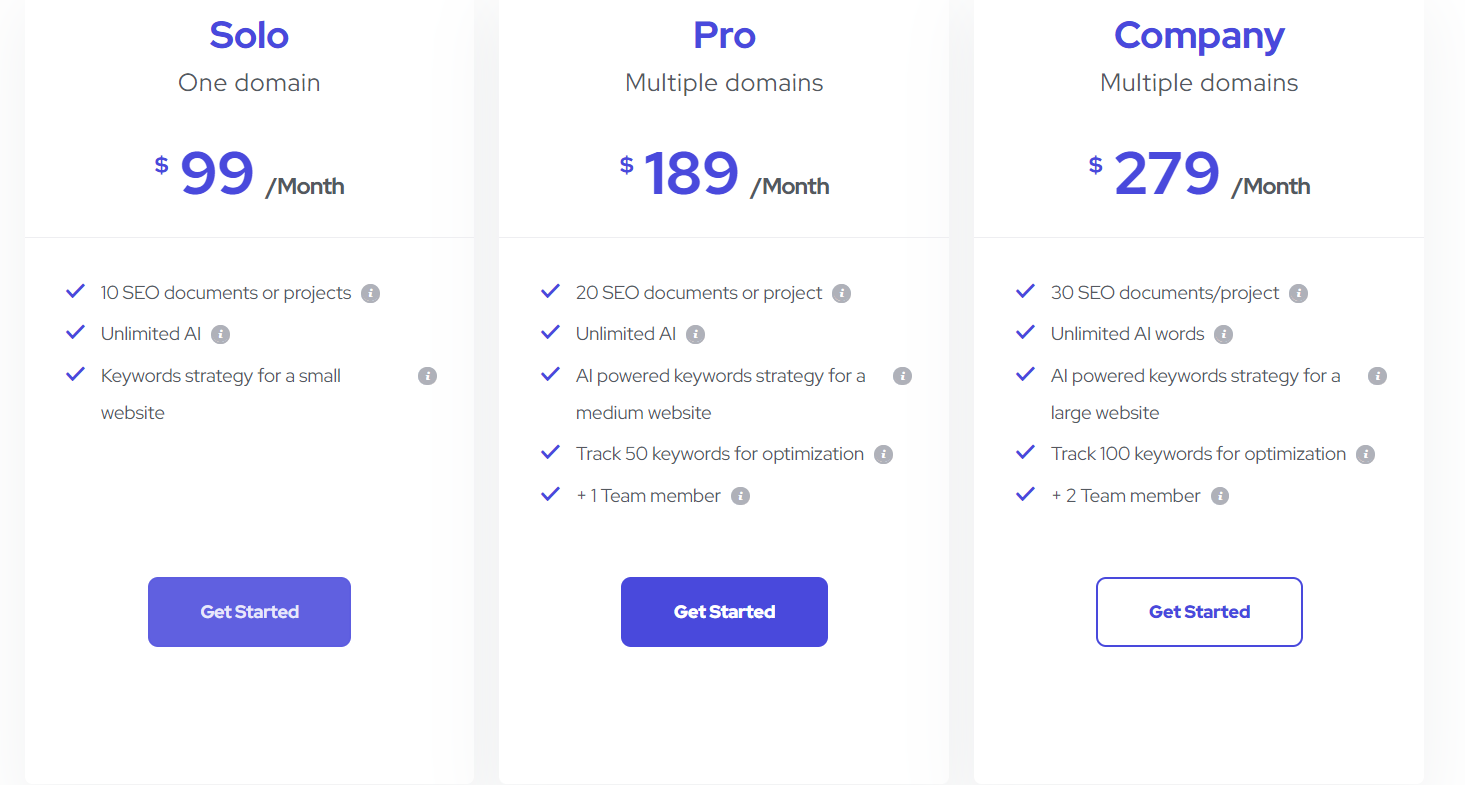Click Get Started under Solo plan
Image resolution: width=1465 pixels, height=785 pixels.
click(x=249, y=612)
